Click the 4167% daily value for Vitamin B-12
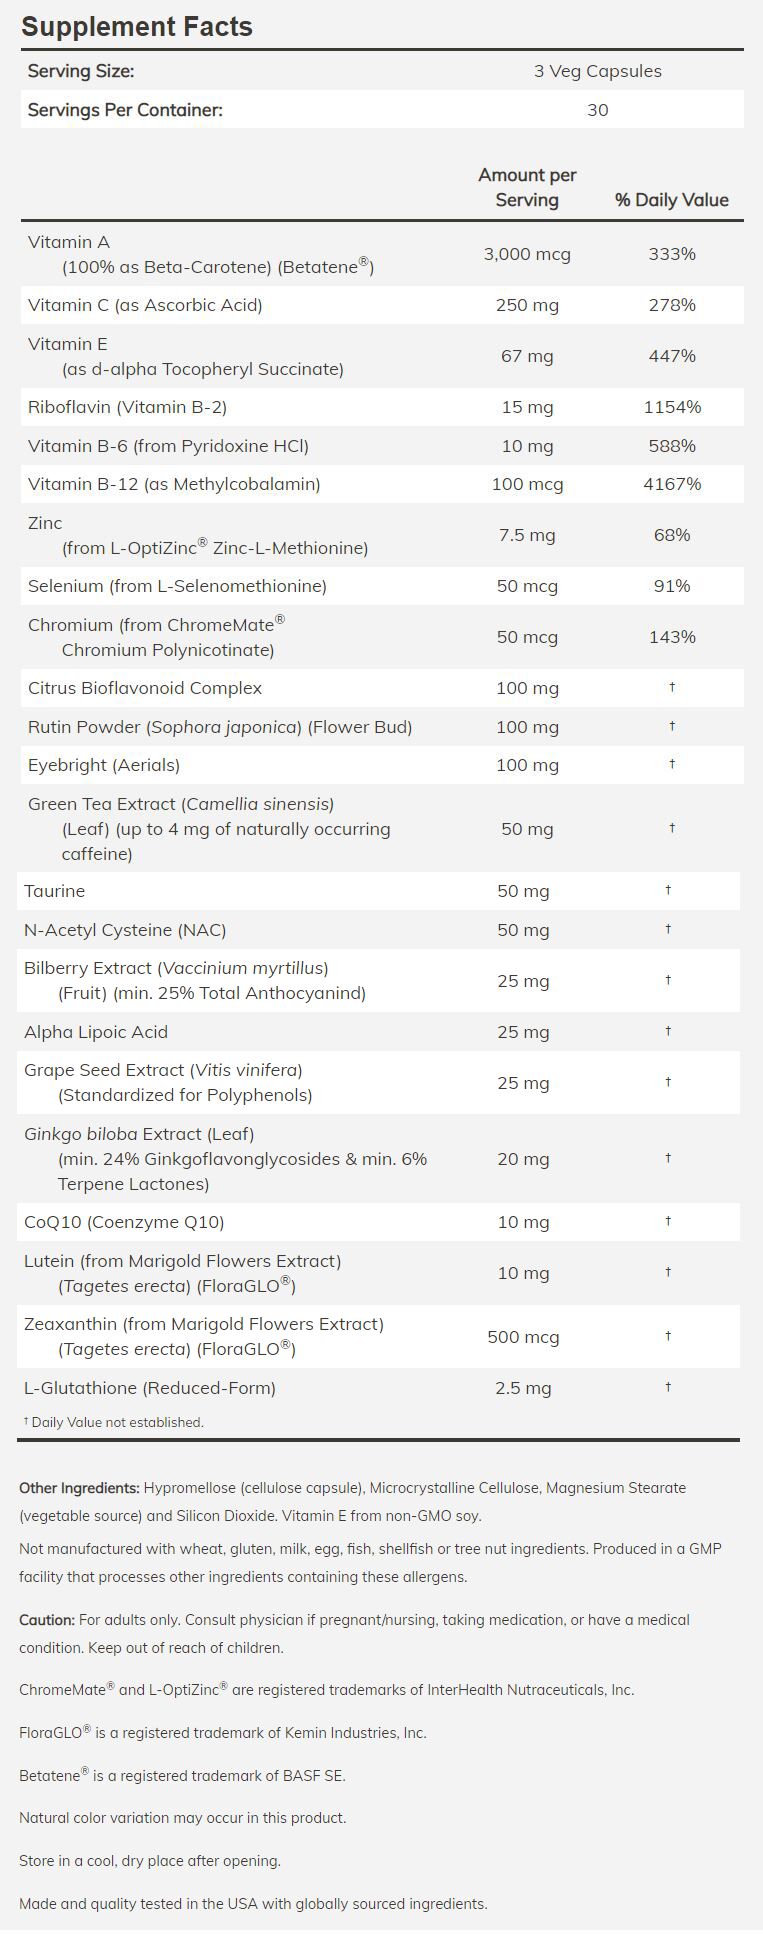 (x=671, y=484)
